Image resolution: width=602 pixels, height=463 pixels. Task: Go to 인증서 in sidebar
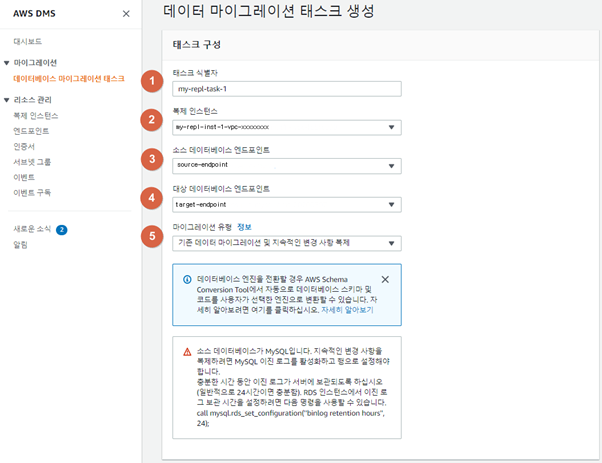(x=24, y=146)
